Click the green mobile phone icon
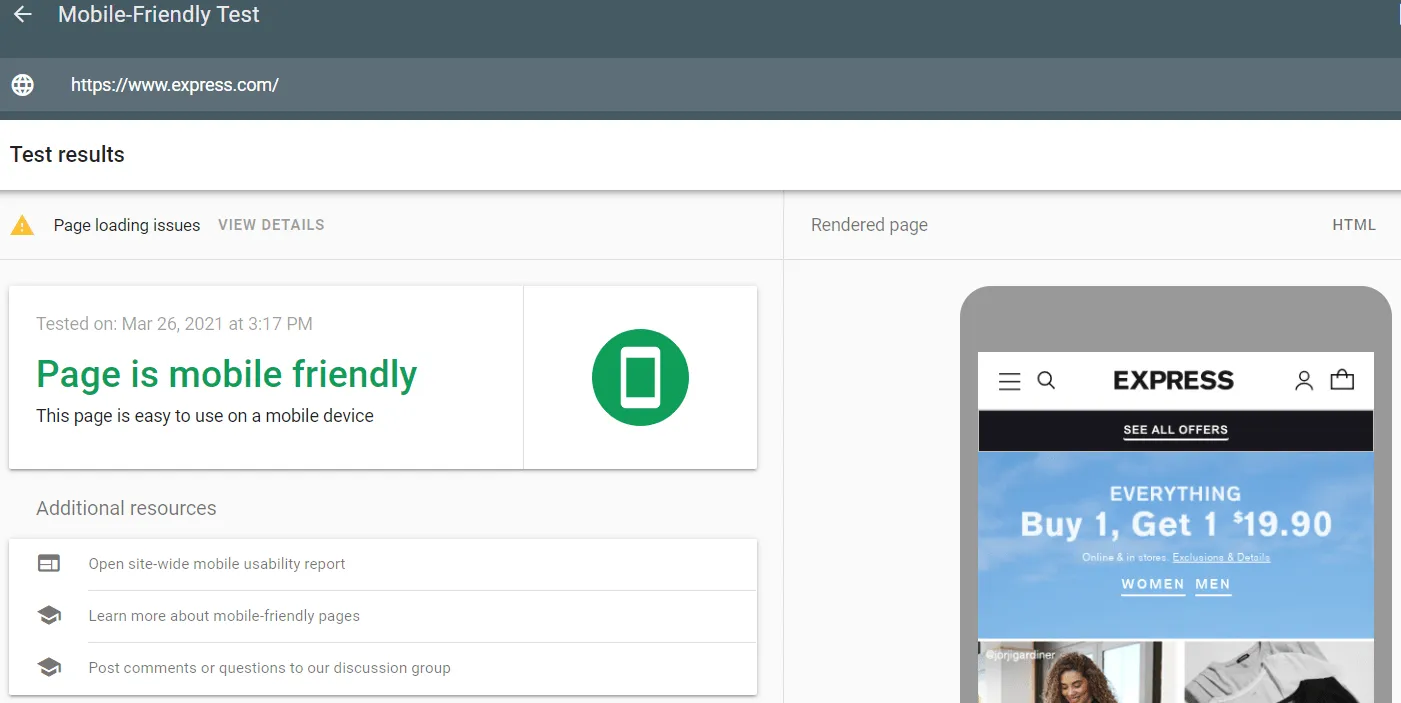The height and width of the screenshot is (703, 1401). pyautogui.click(x=640, y=377)
